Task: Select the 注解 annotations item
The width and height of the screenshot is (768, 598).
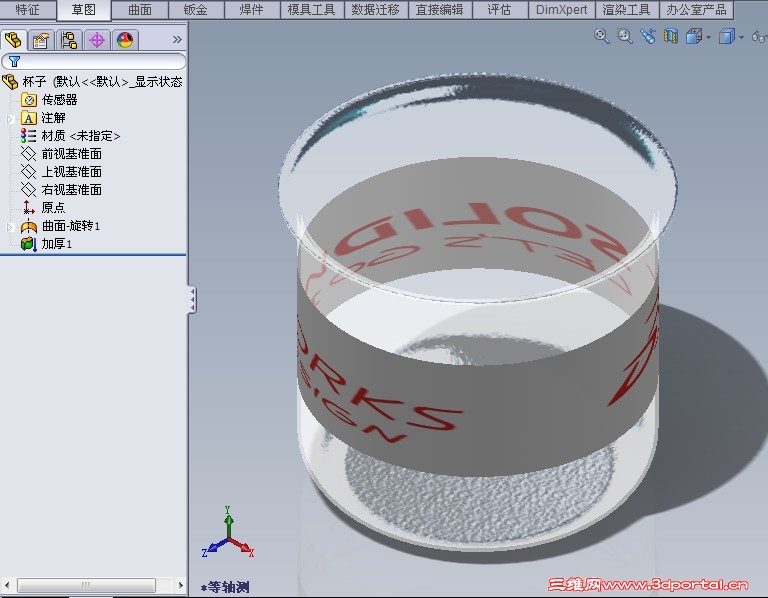Action: pos(43,118)
